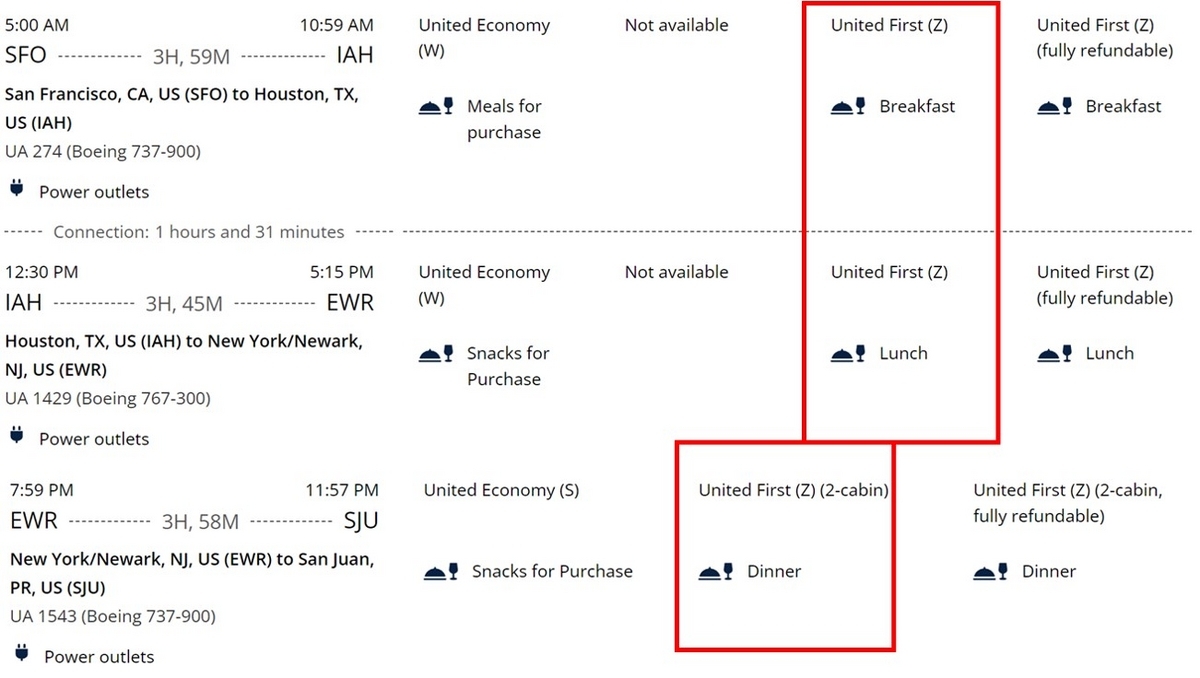
Task: Click the power outlet plug icon for UA 274
Action: pos(17,188)
